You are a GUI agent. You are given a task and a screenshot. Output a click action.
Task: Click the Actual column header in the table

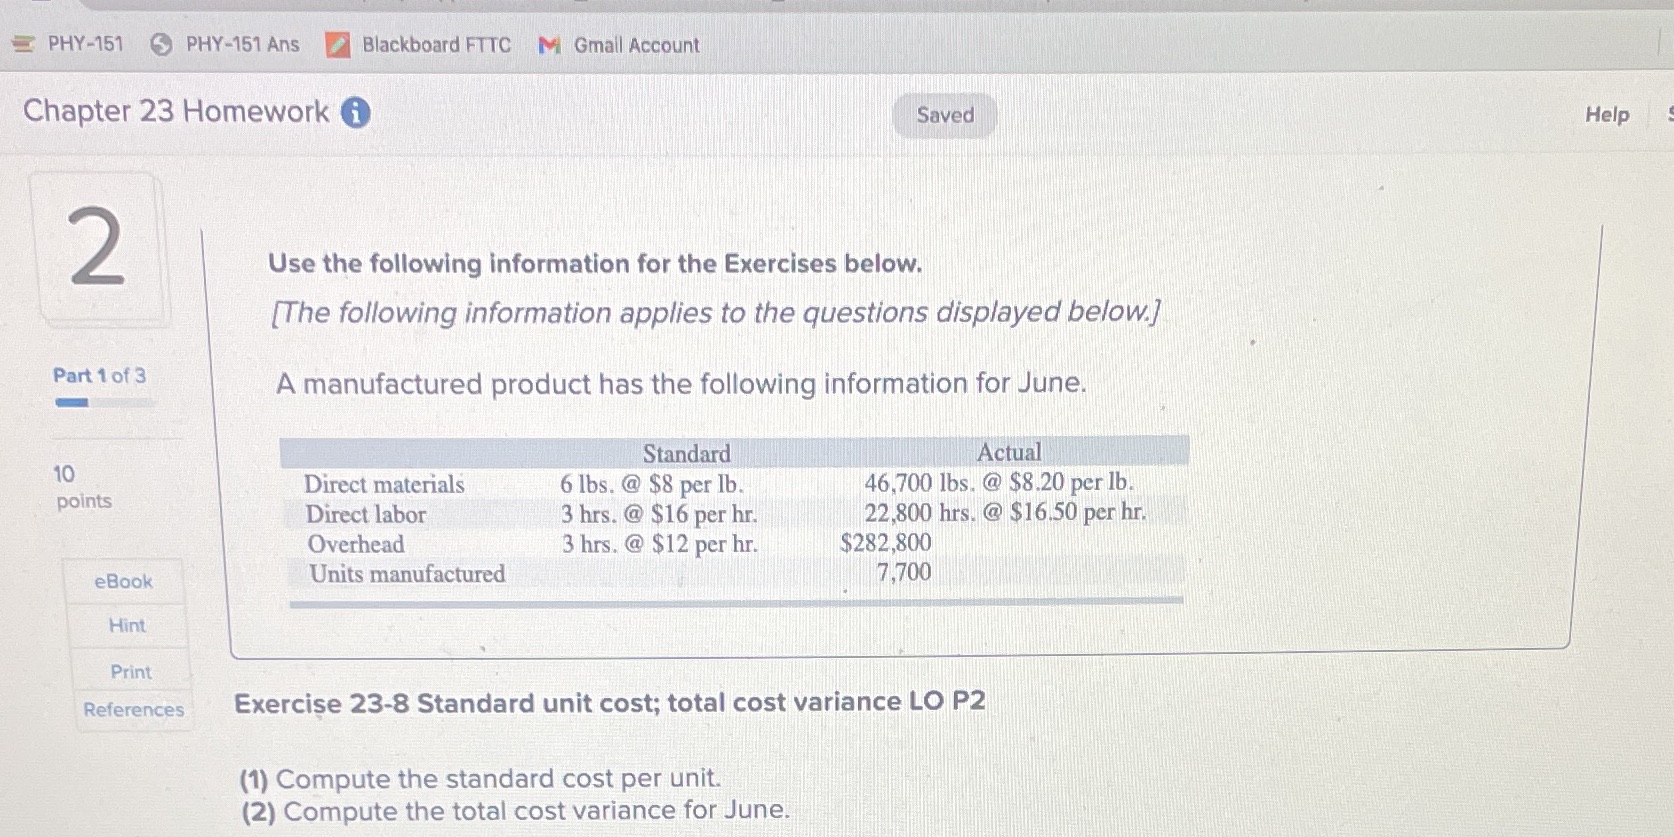tap(1010, 452)
